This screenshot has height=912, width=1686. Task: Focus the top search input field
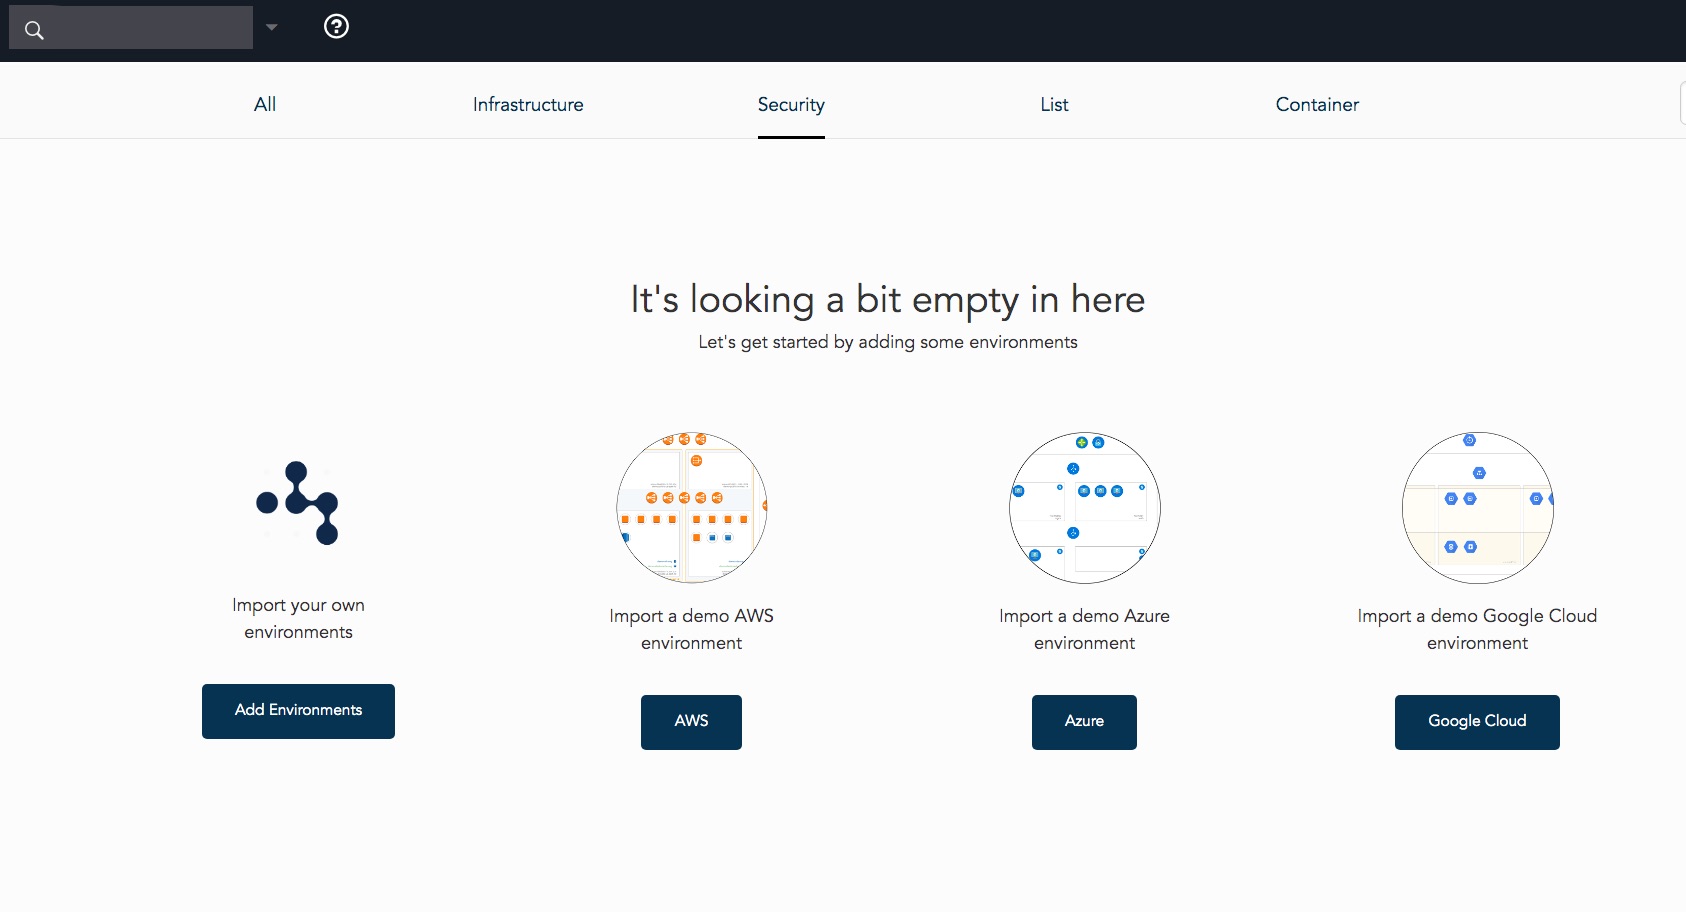131,27
